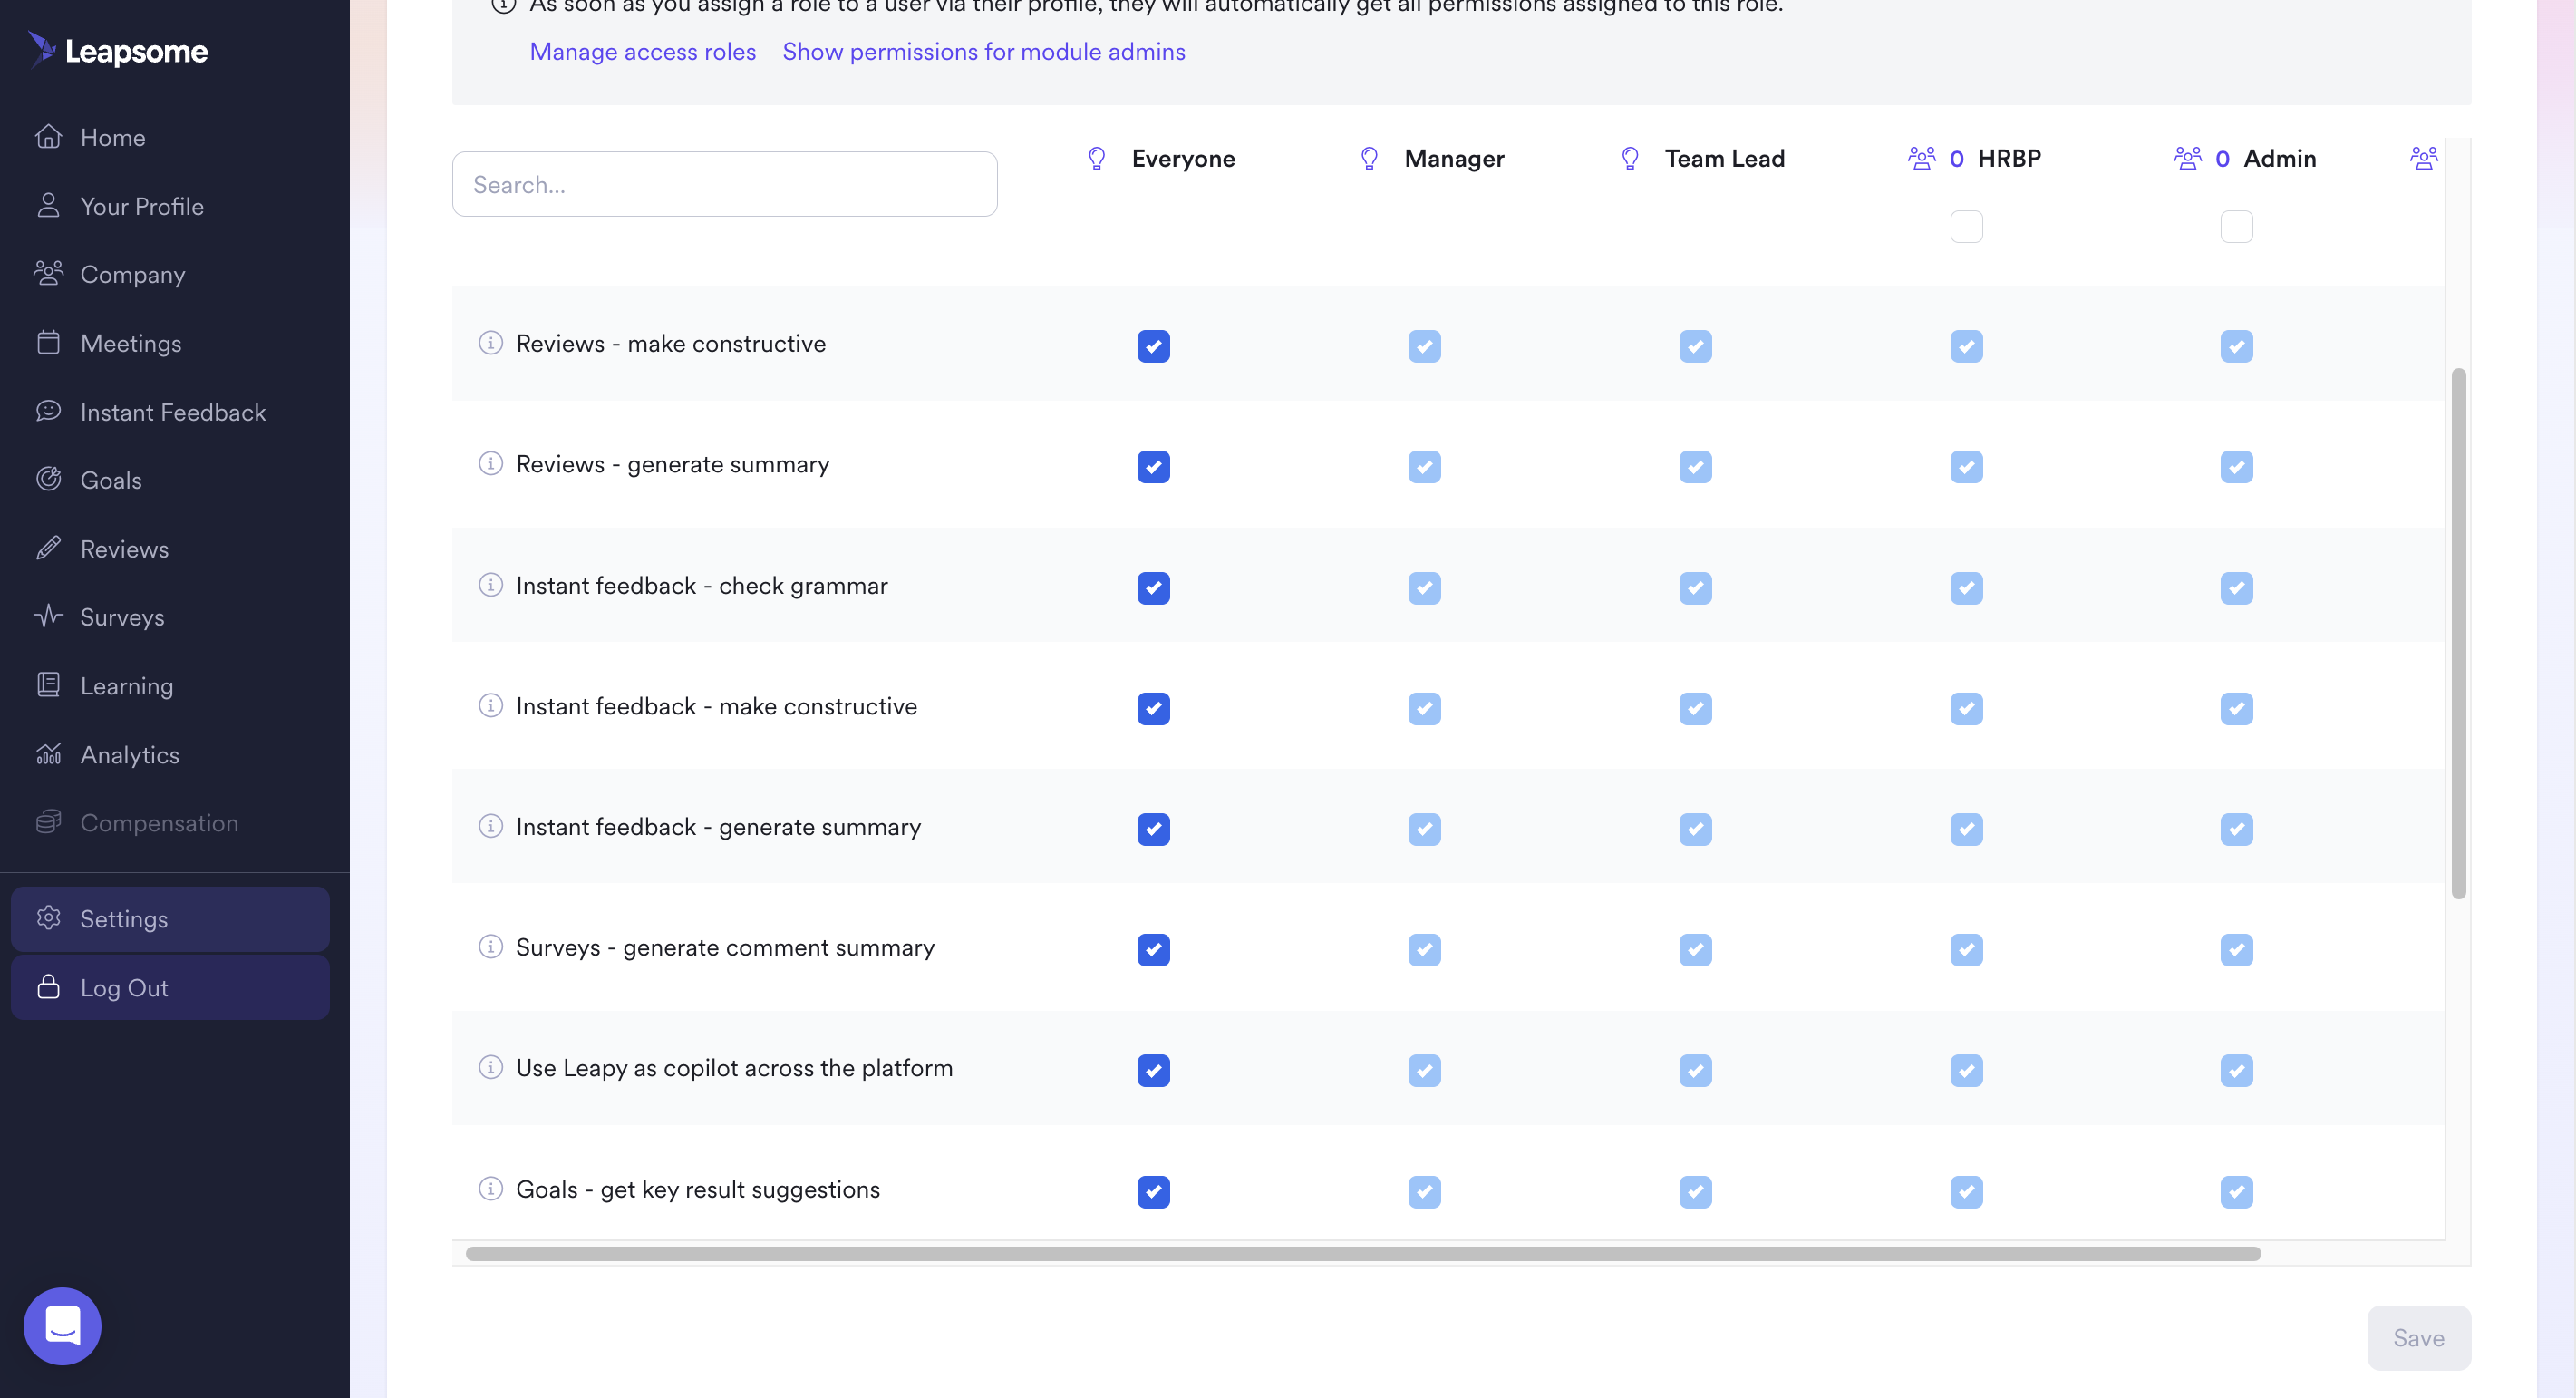
Task: Toggle the Admin column header checkbox
Action: click(2237, 226)
